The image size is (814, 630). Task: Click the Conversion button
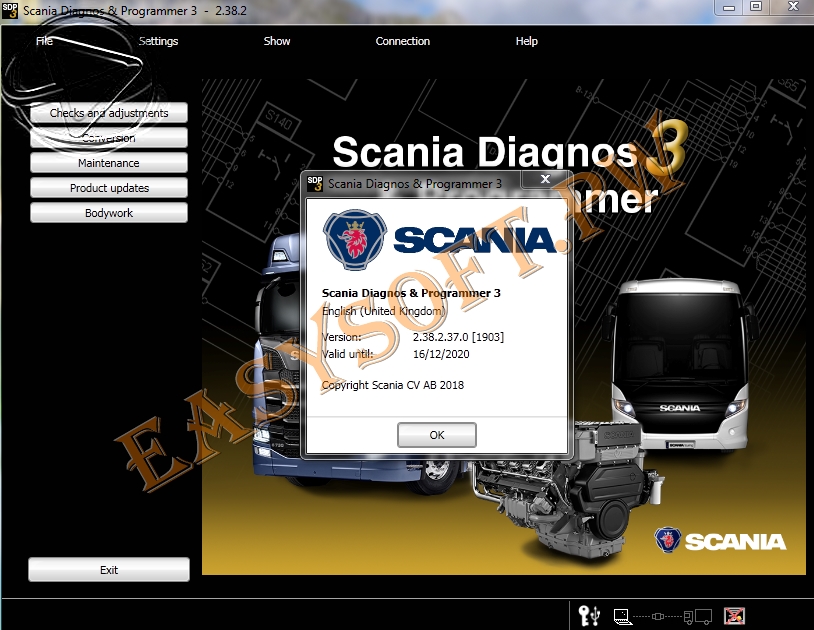109,138
